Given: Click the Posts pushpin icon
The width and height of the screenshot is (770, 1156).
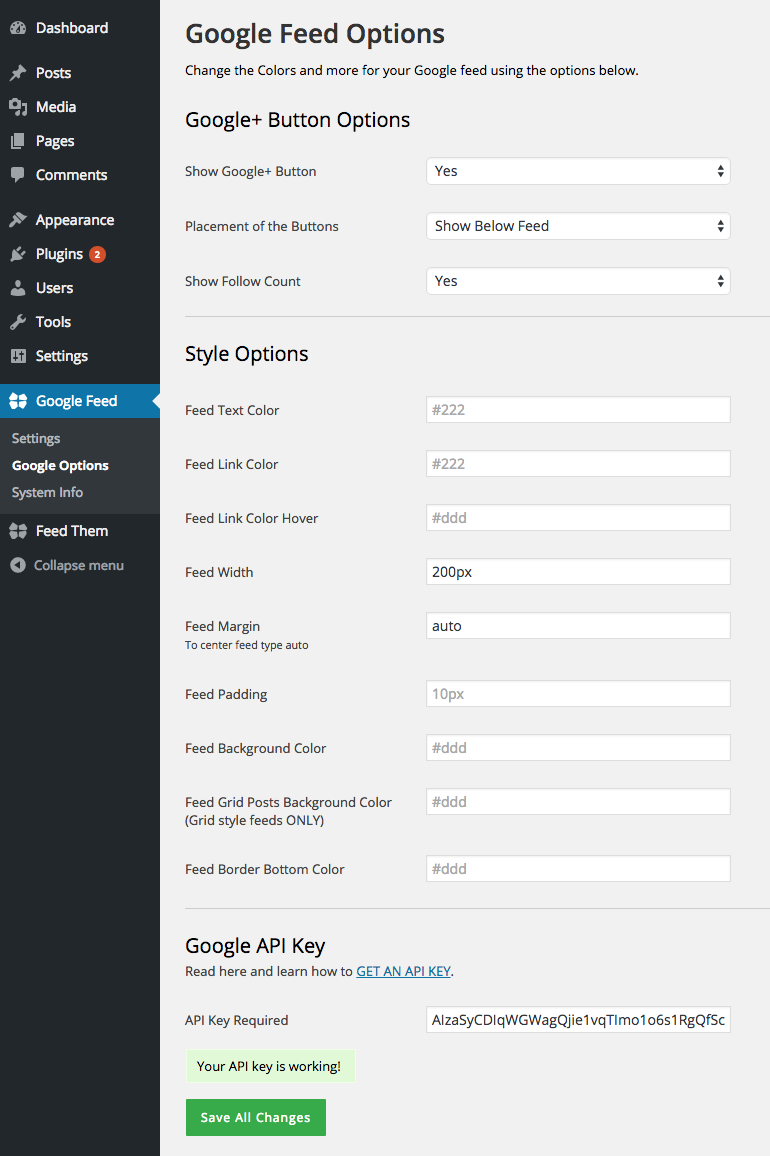Looking at the screenshot, I should 18,73.
